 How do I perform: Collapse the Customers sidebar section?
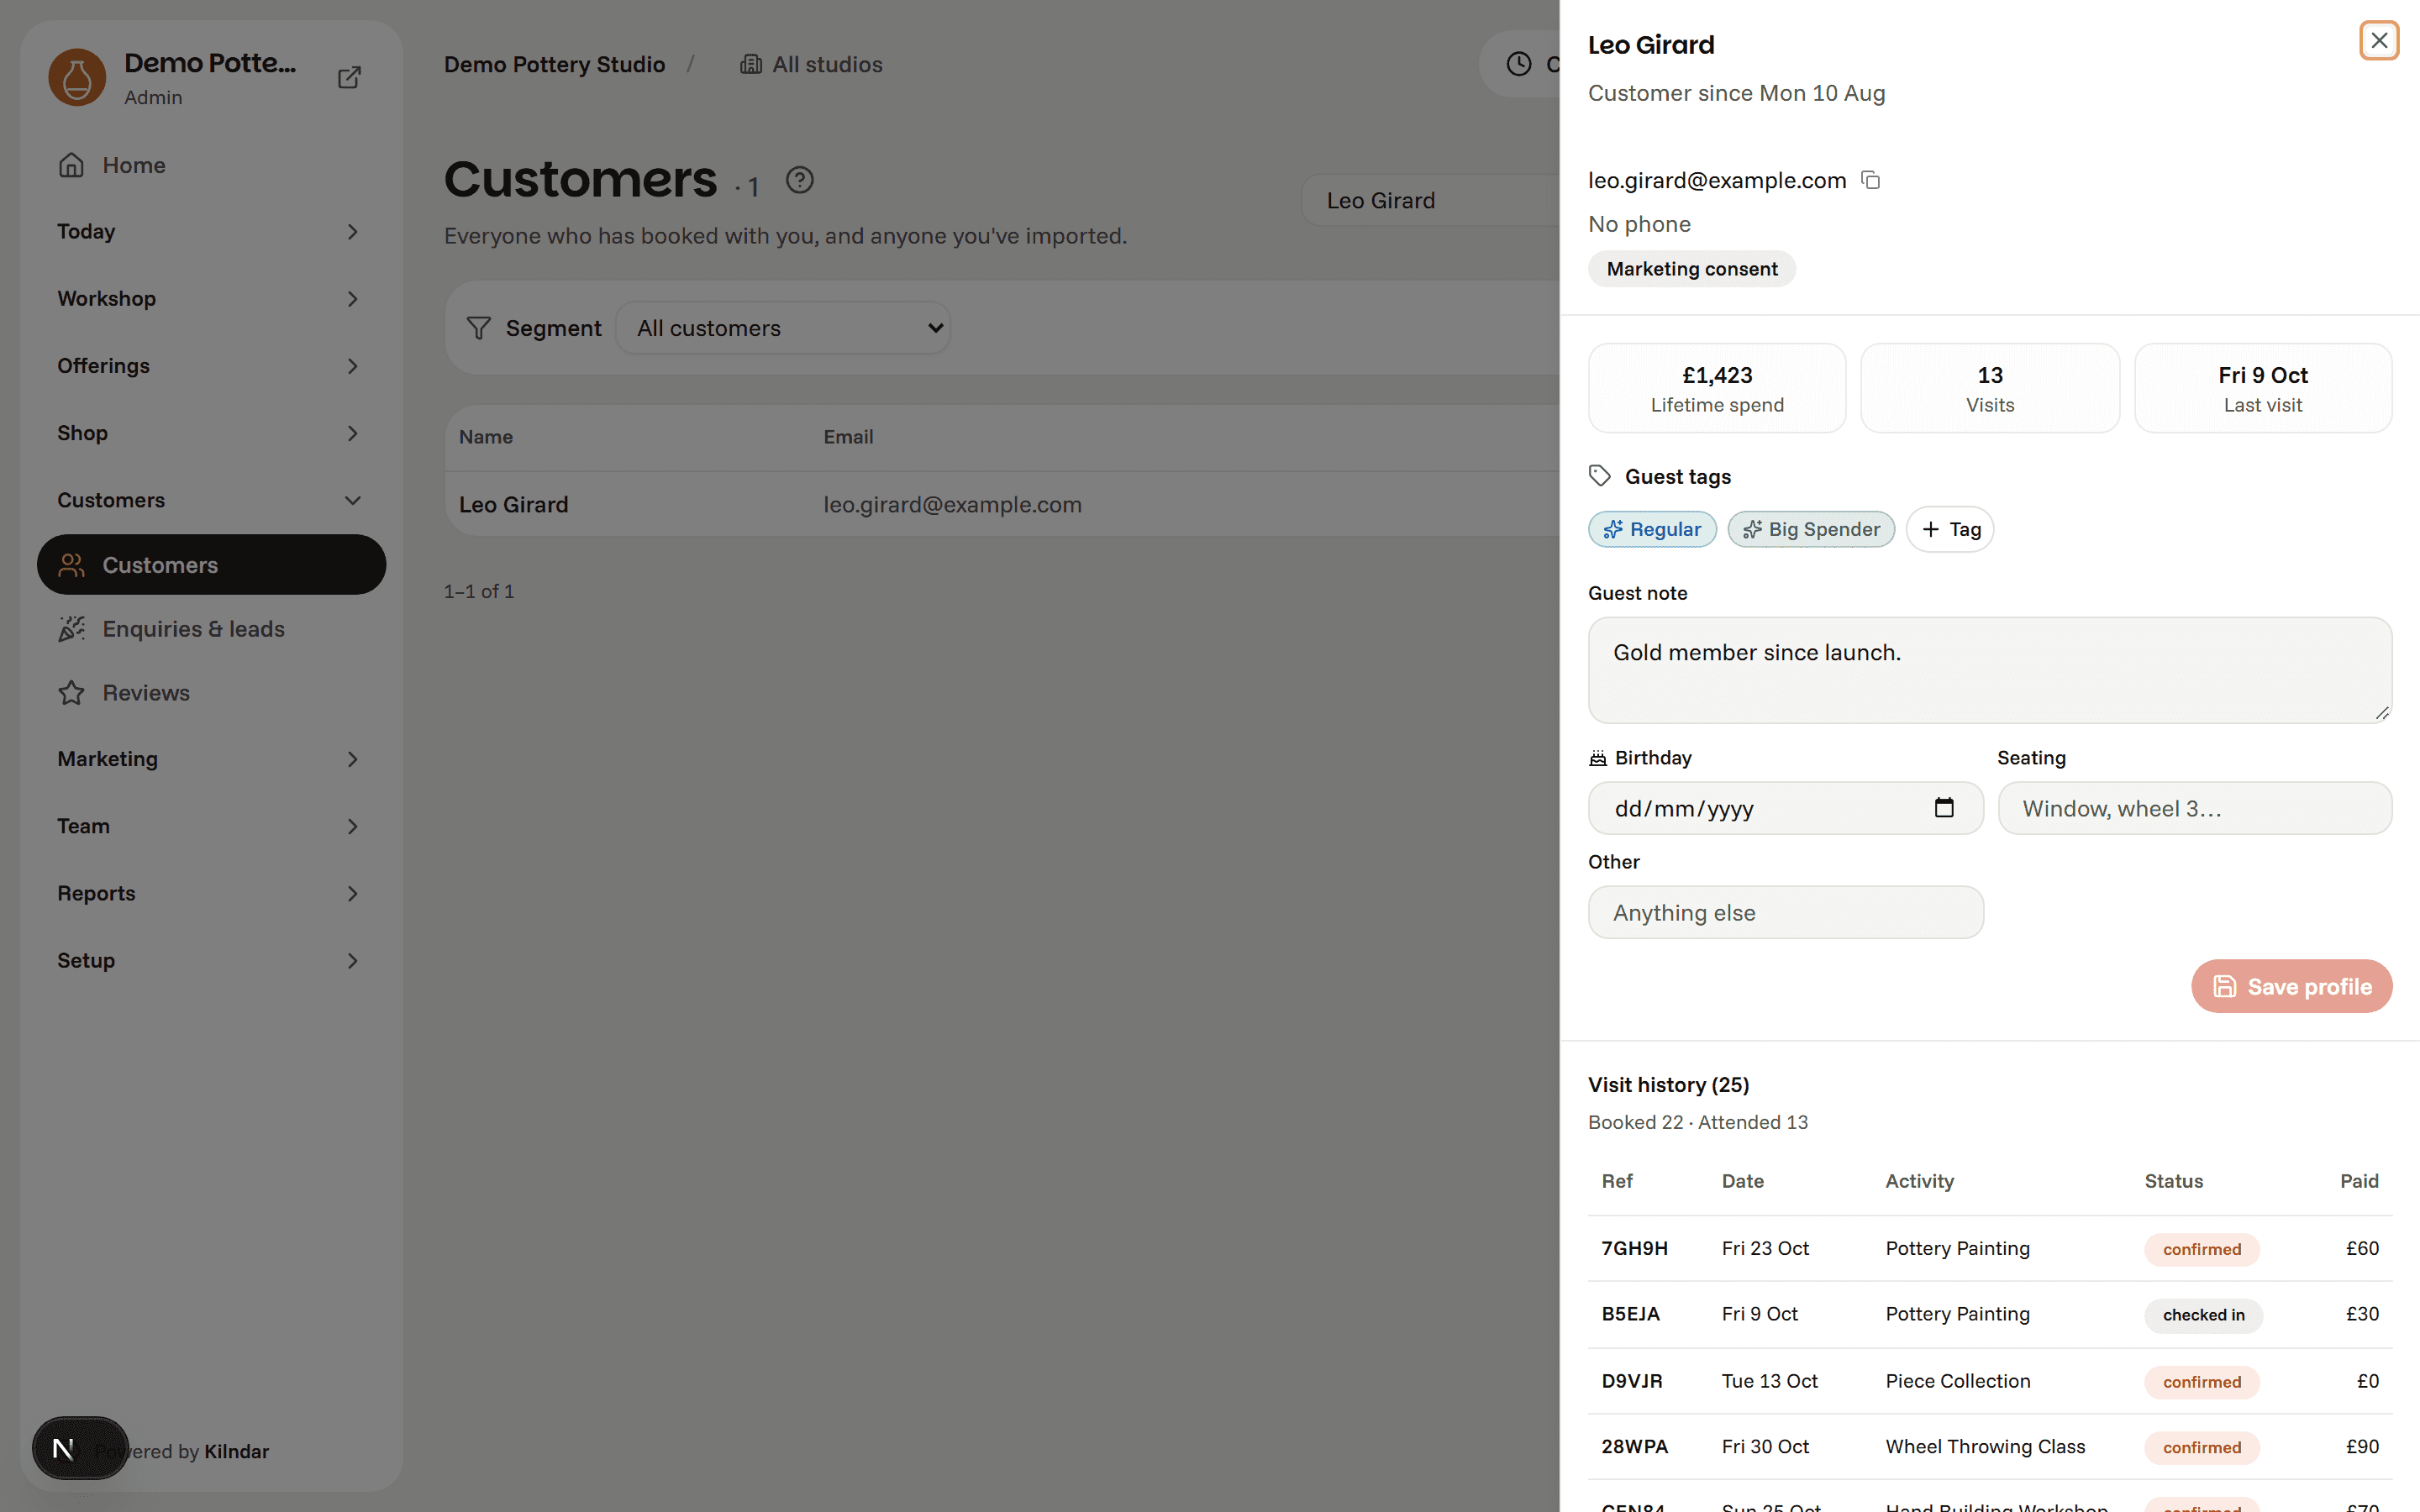tap(211, 500)
